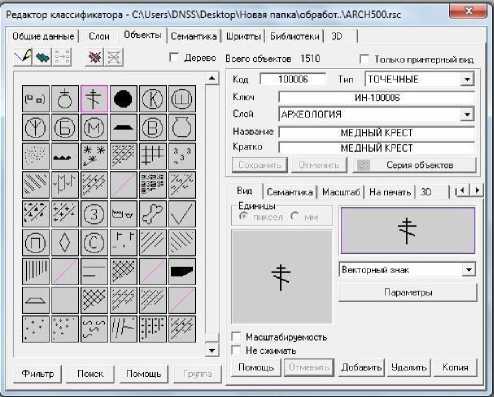Screen dimensions: 494x397
Task: Open Серия объектов button
Action: click(x=414, y=165)
